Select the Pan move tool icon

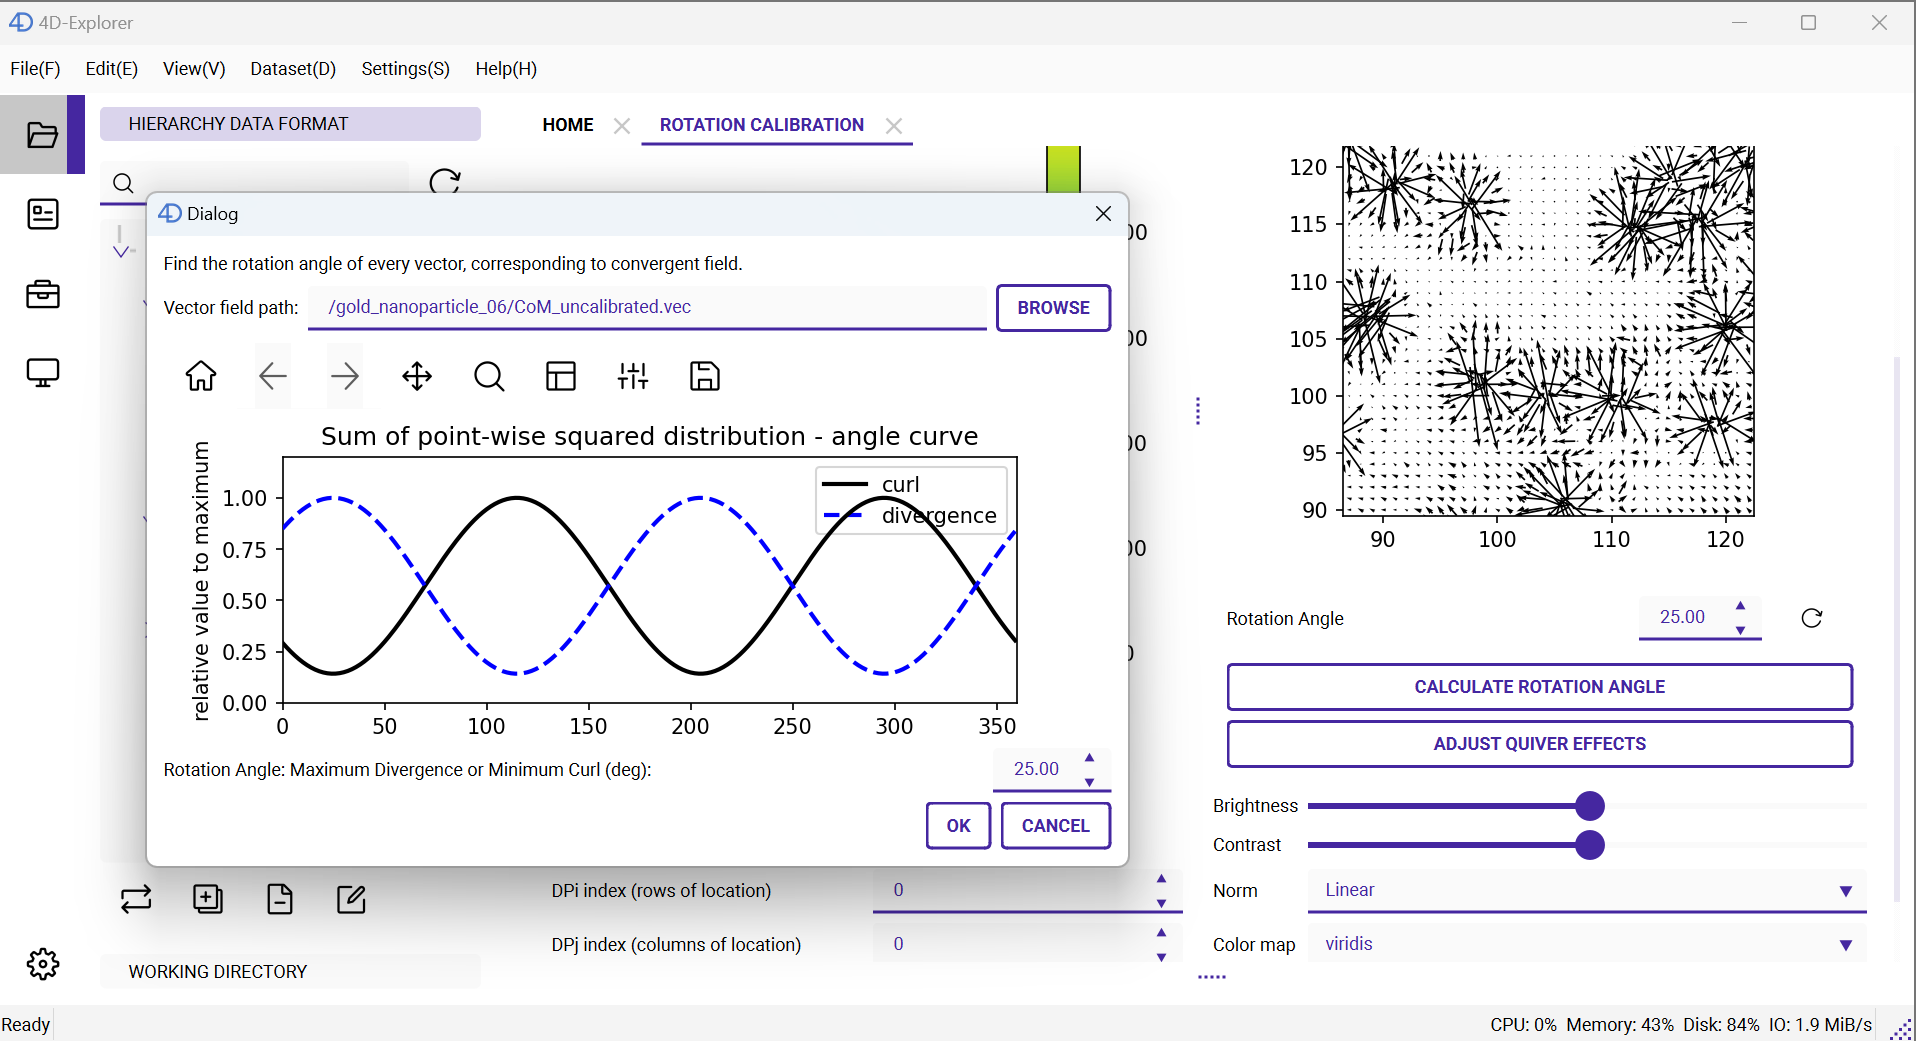coord(417,376)
